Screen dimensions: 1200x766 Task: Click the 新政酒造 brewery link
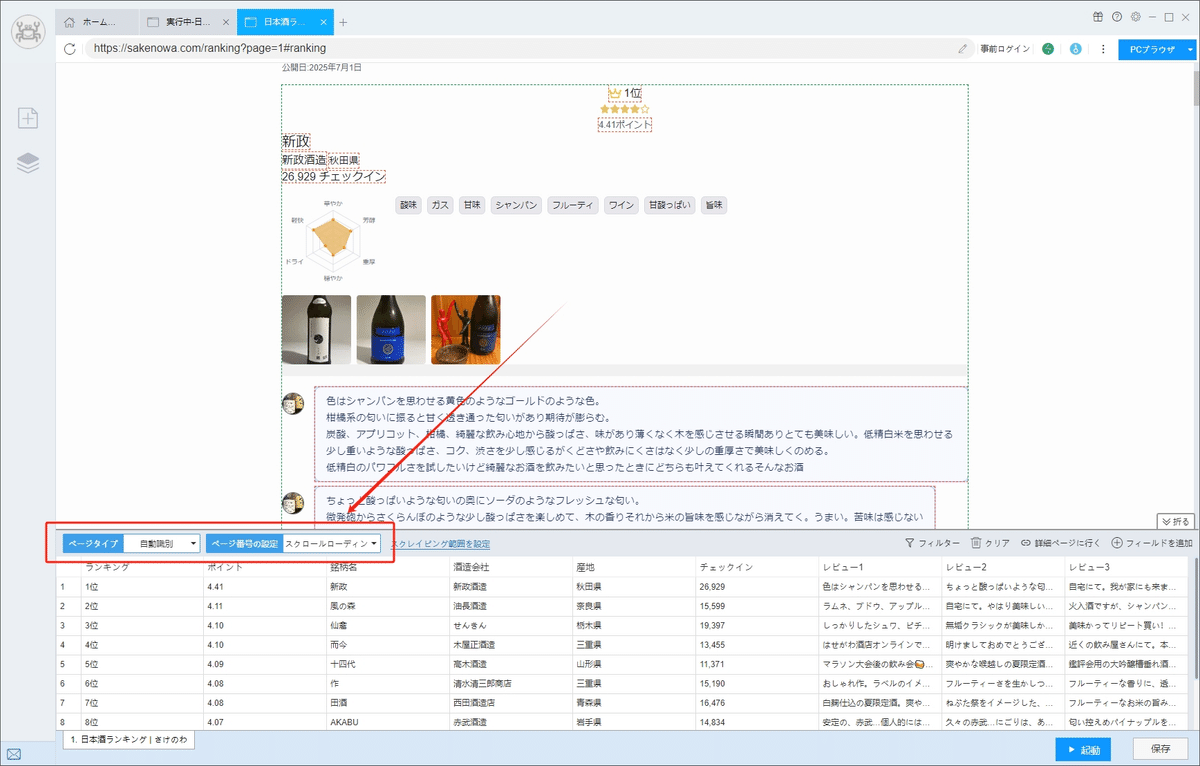tap(304, 159)
